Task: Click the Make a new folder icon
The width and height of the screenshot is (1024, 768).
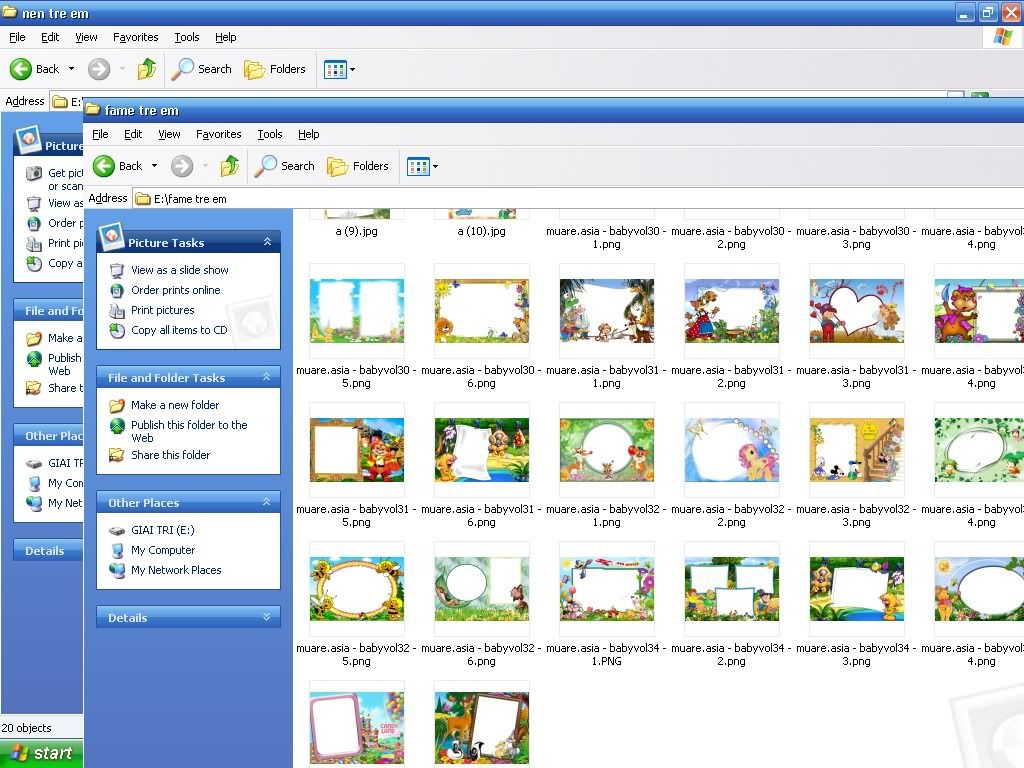Action: (117, 406)
